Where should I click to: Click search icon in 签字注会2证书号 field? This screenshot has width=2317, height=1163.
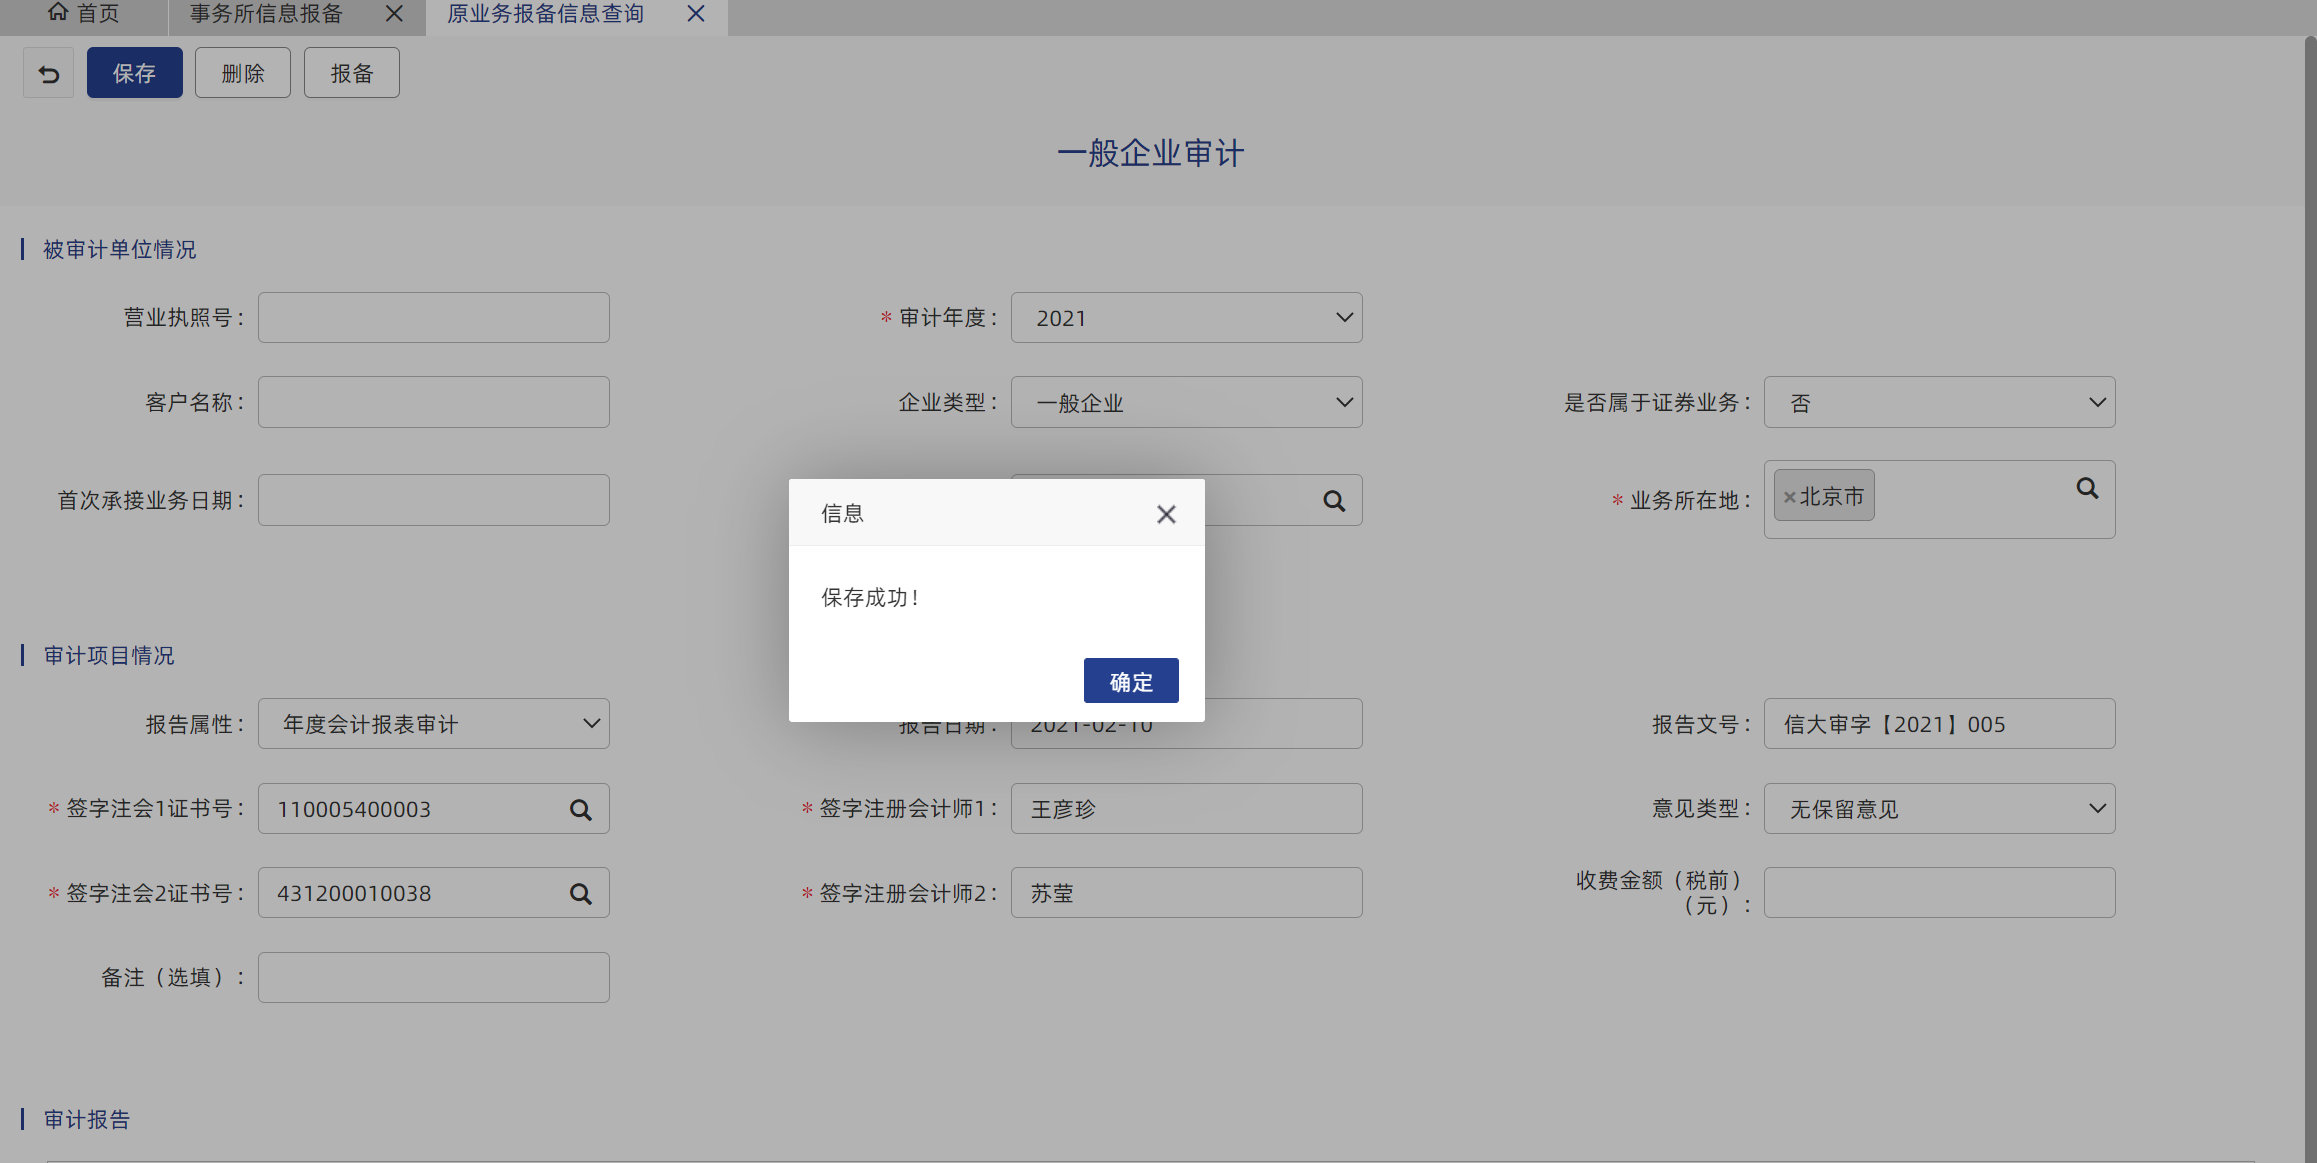click(x=581, y=894)
